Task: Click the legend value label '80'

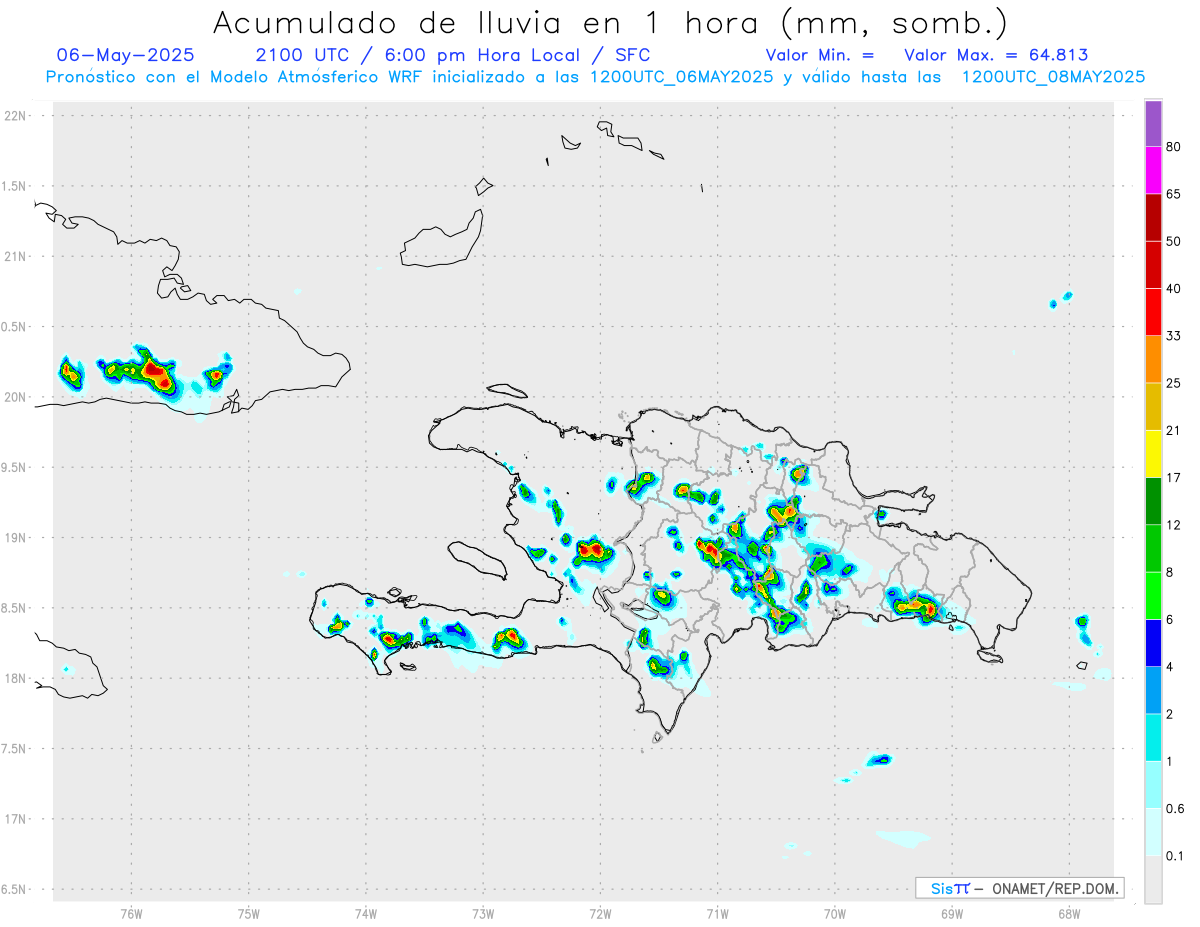Action: tap(1174, 147)
